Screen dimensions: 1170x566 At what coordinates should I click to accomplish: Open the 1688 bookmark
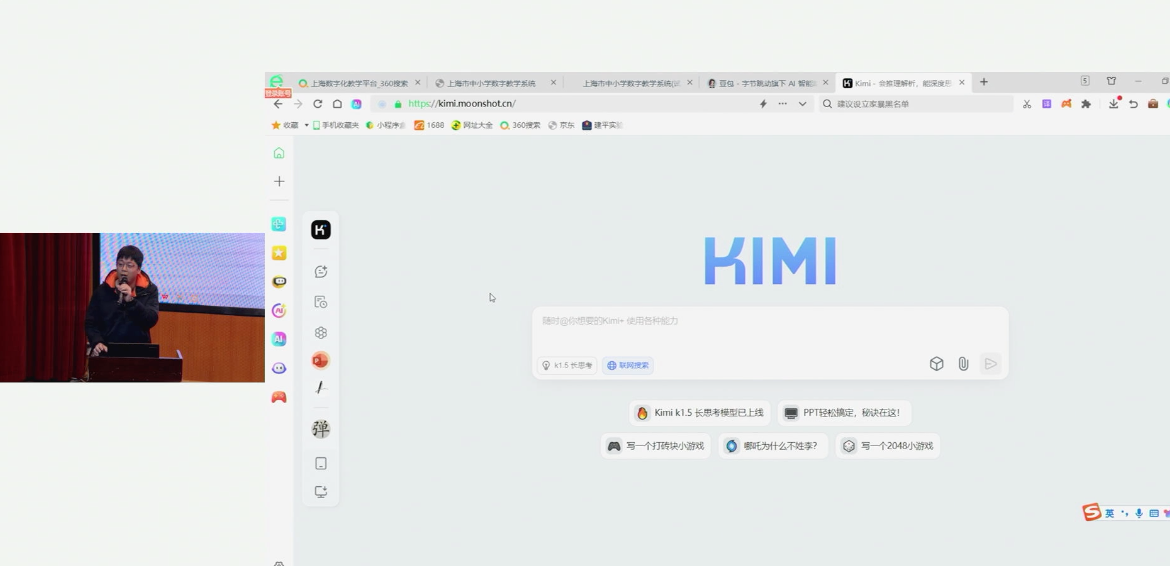(429, 125)
